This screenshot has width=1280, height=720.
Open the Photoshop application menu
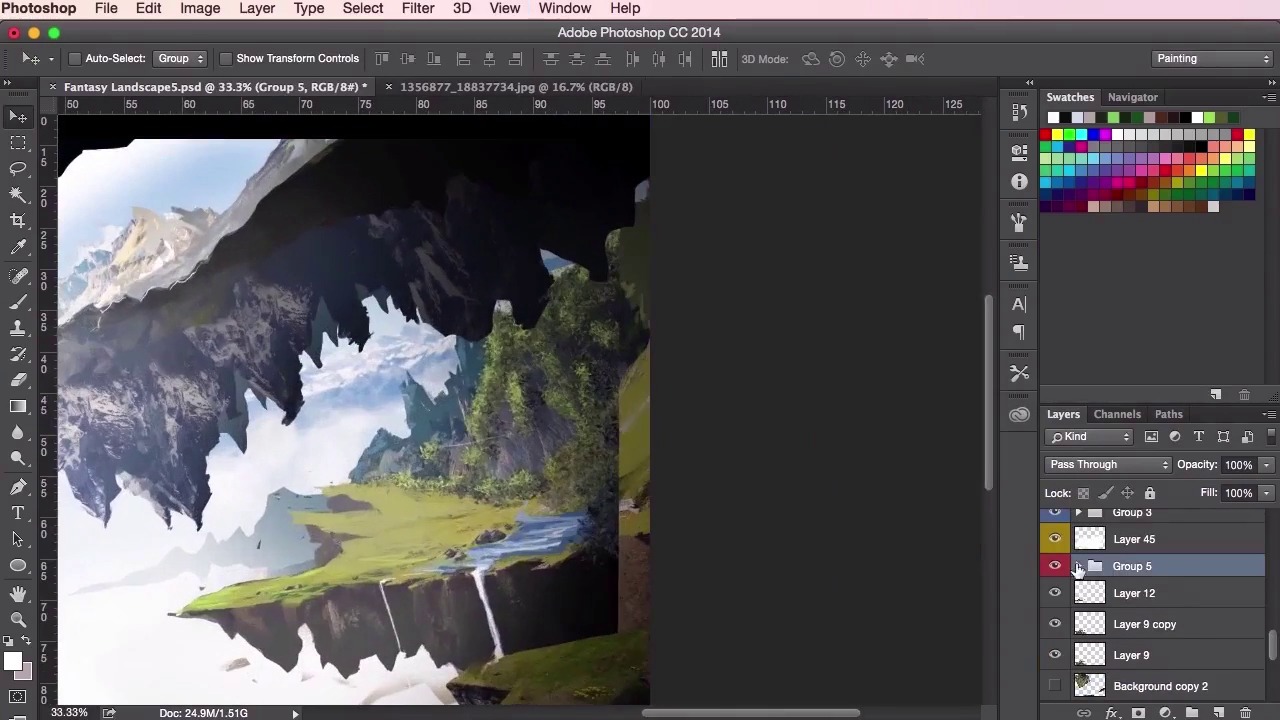click(38, 9)
